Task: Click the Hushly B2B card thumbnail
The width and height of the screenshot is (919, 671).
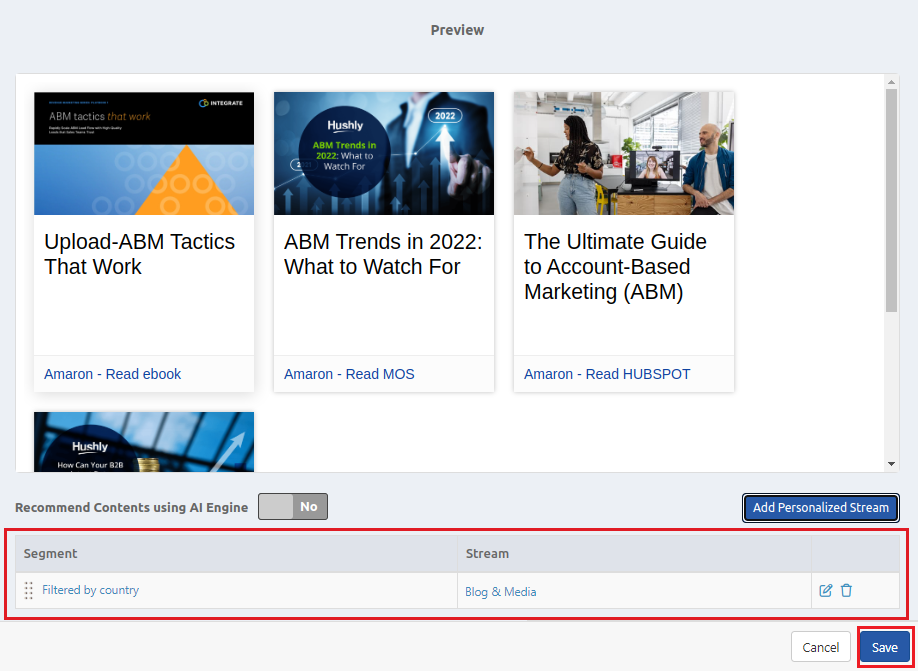Action: coord(144,442)
